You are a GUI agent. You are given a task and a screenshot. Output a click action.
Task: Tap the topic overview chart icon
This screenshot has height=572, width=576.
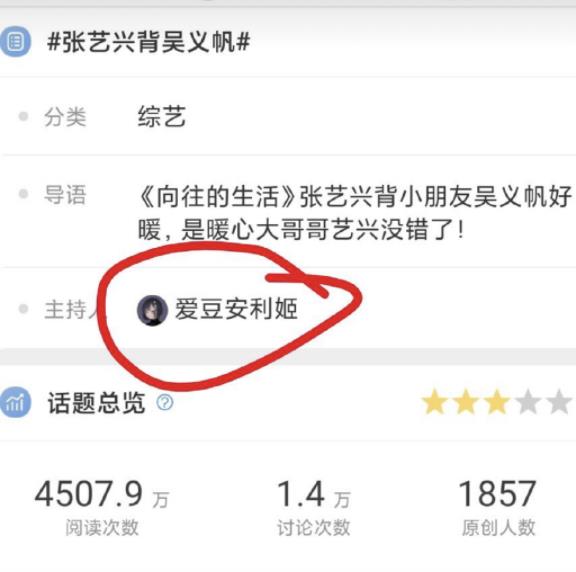coord(15,403)
